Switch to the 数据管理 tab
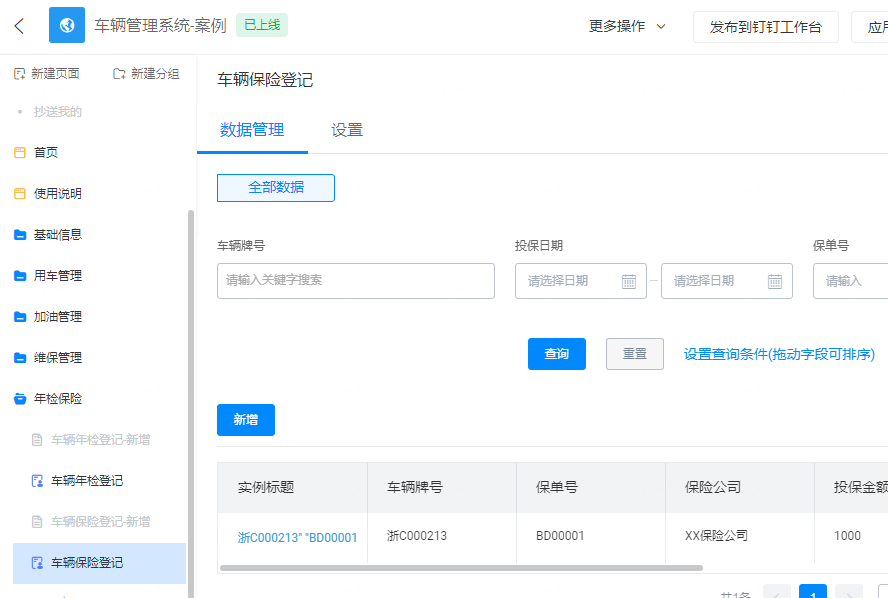Screen dimensions: 888x598 252,130
